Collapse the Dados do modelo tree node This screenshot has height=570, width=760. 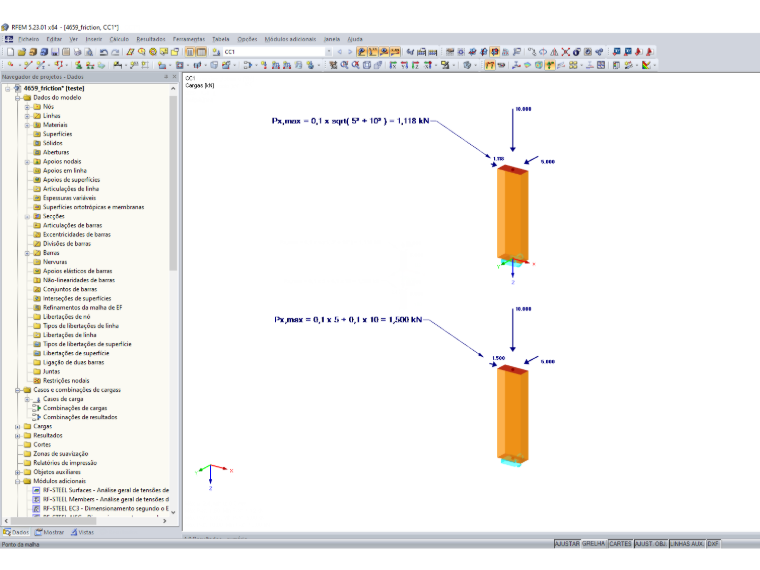coord(17,98)
